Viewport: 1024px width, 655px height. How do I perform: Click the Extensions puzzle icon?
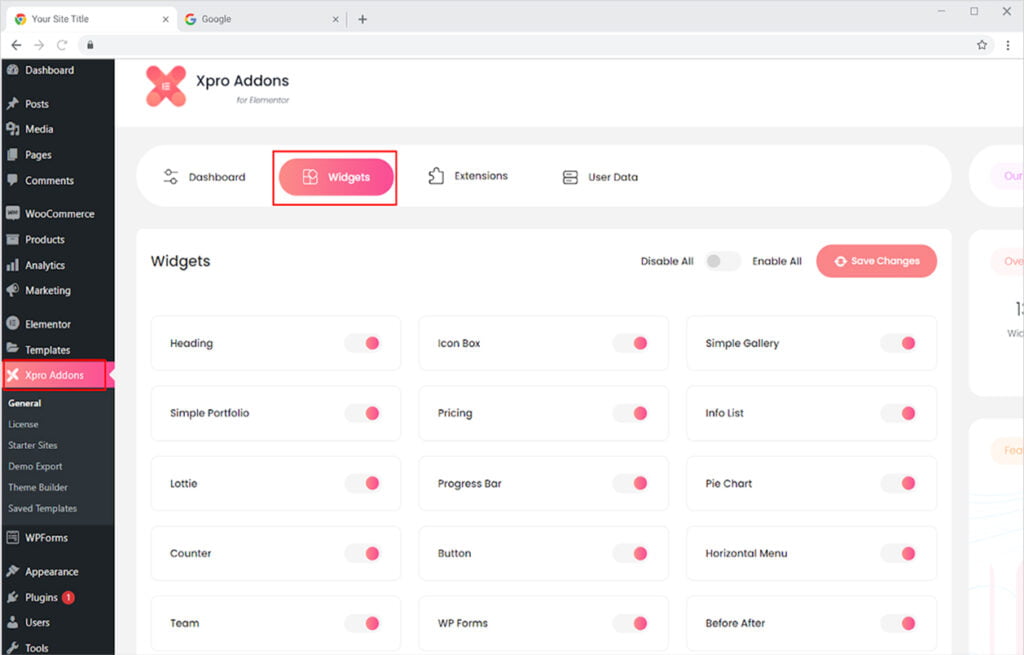click(436, 176)
